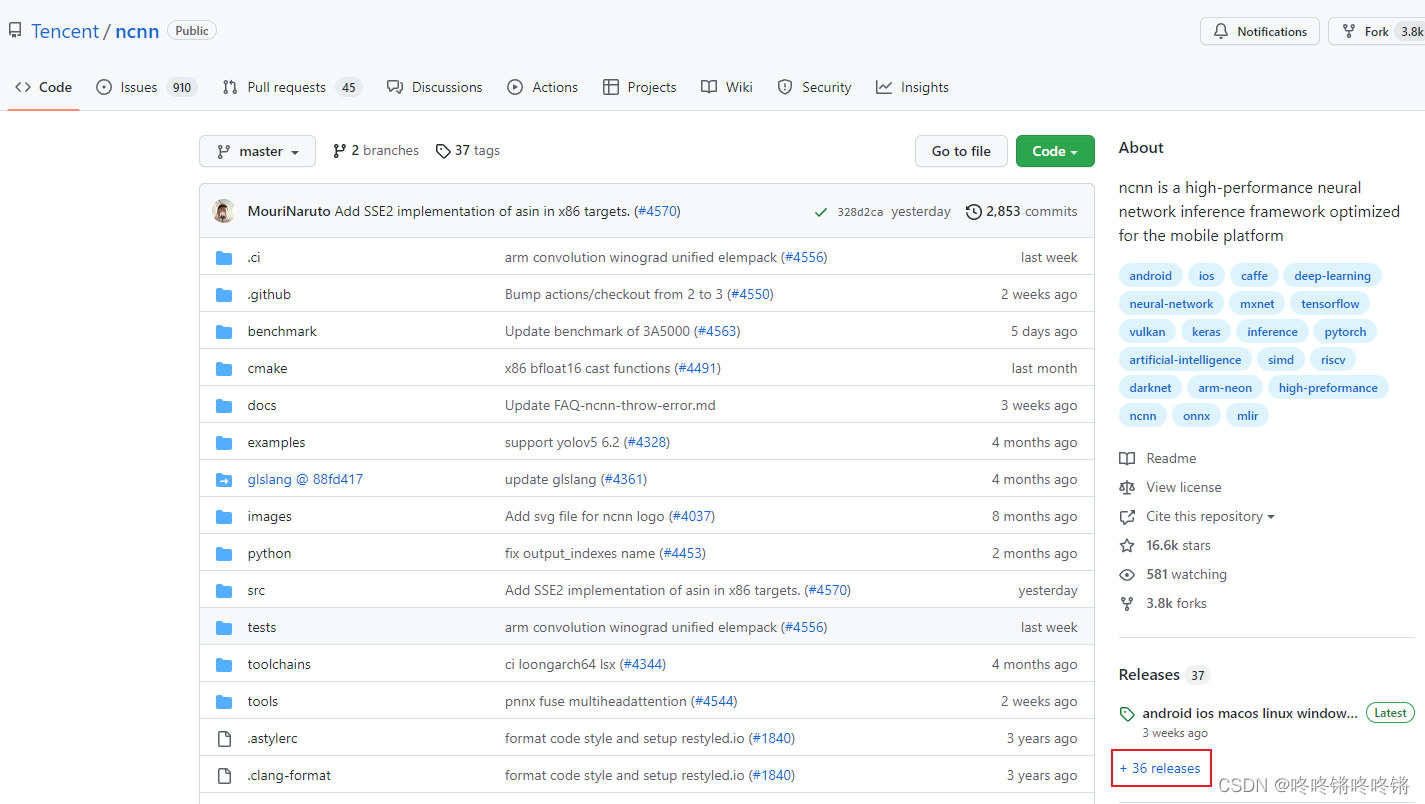Select the tensorflow topic tag
Viewport: 1425px width, 804px height.
point(1330,304)
